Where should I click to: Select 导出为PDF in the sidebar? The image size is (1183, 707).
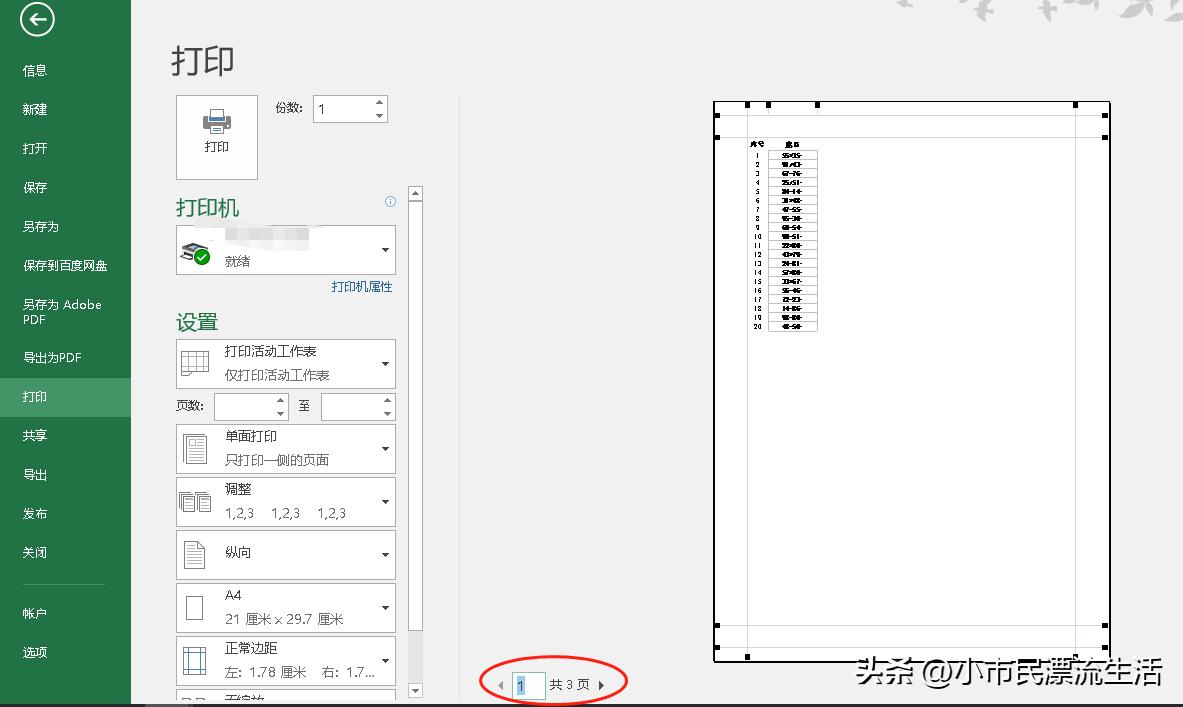50,357
